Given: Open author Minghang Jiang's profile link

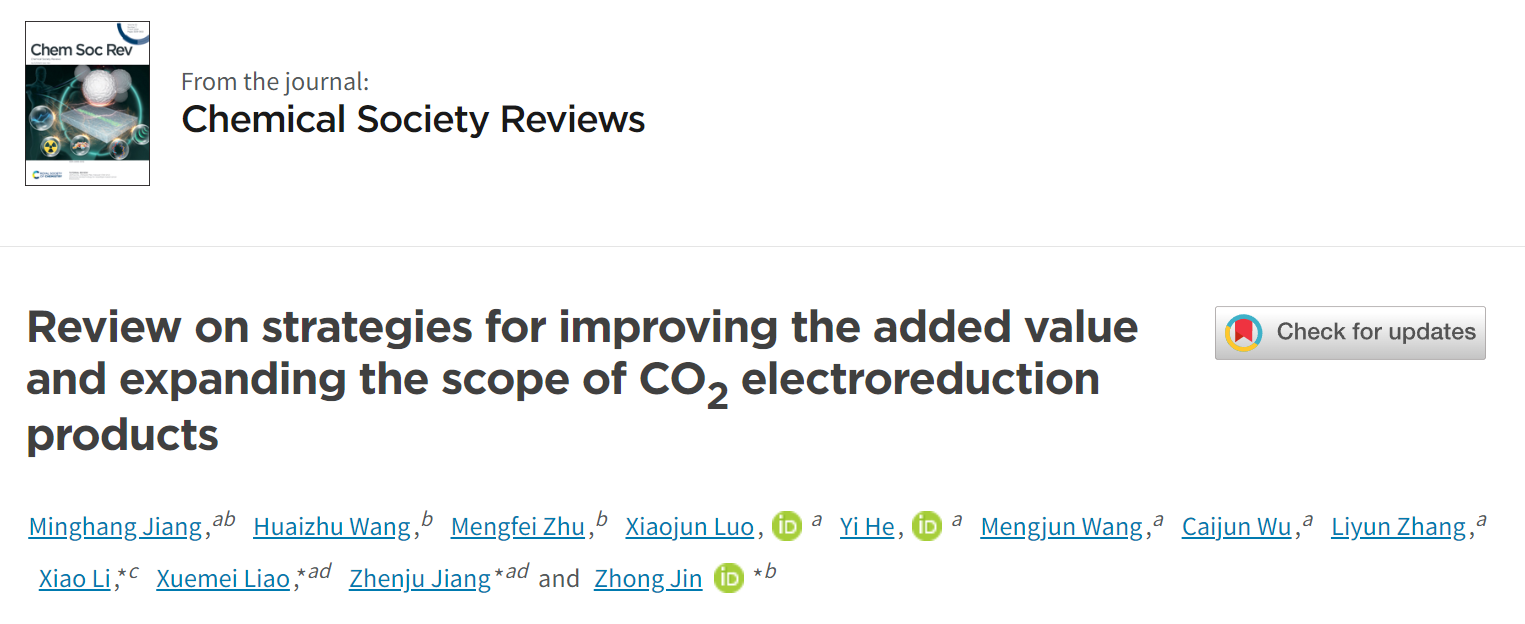Looking at the screenshot, I should coord(115,527).
